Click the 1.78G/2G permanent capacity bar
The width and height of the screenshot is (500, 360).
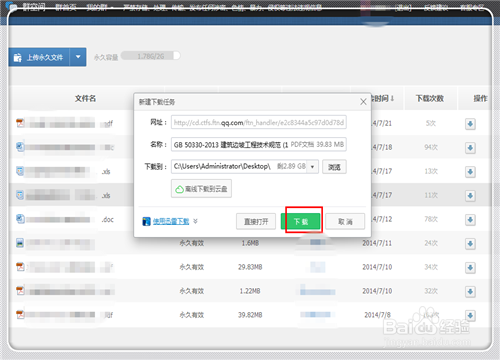[x=150, y=56]
